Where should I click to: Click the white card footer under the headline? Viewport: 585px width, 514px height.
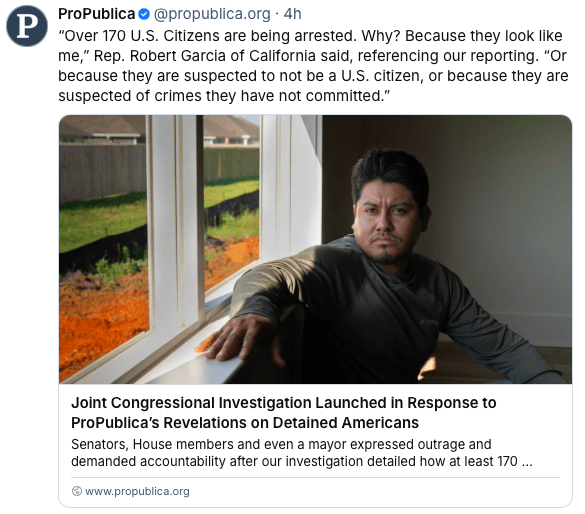click(315, 446)
